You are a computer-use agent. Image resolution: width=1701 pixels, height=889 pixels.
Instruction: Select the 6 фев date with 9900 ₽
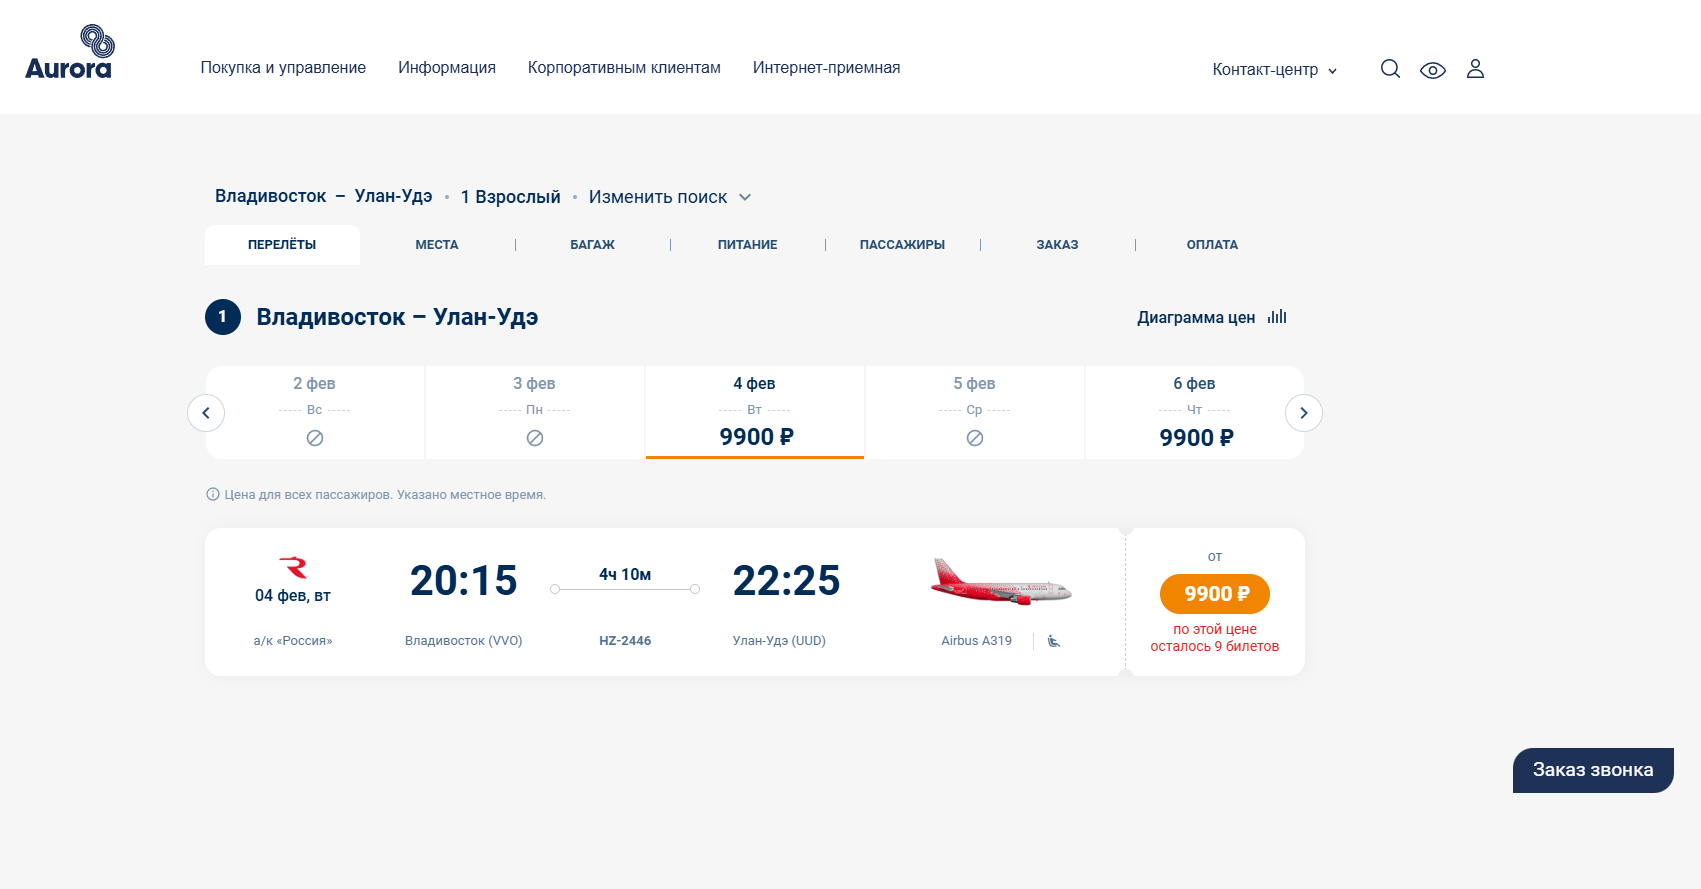[x=1195, y=412]
